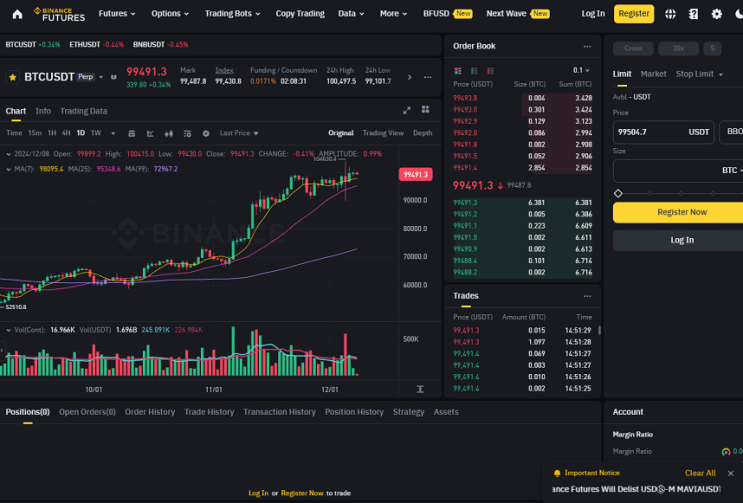Open the chart drawing tools icon
743x503 pixels.
point(150,134)
